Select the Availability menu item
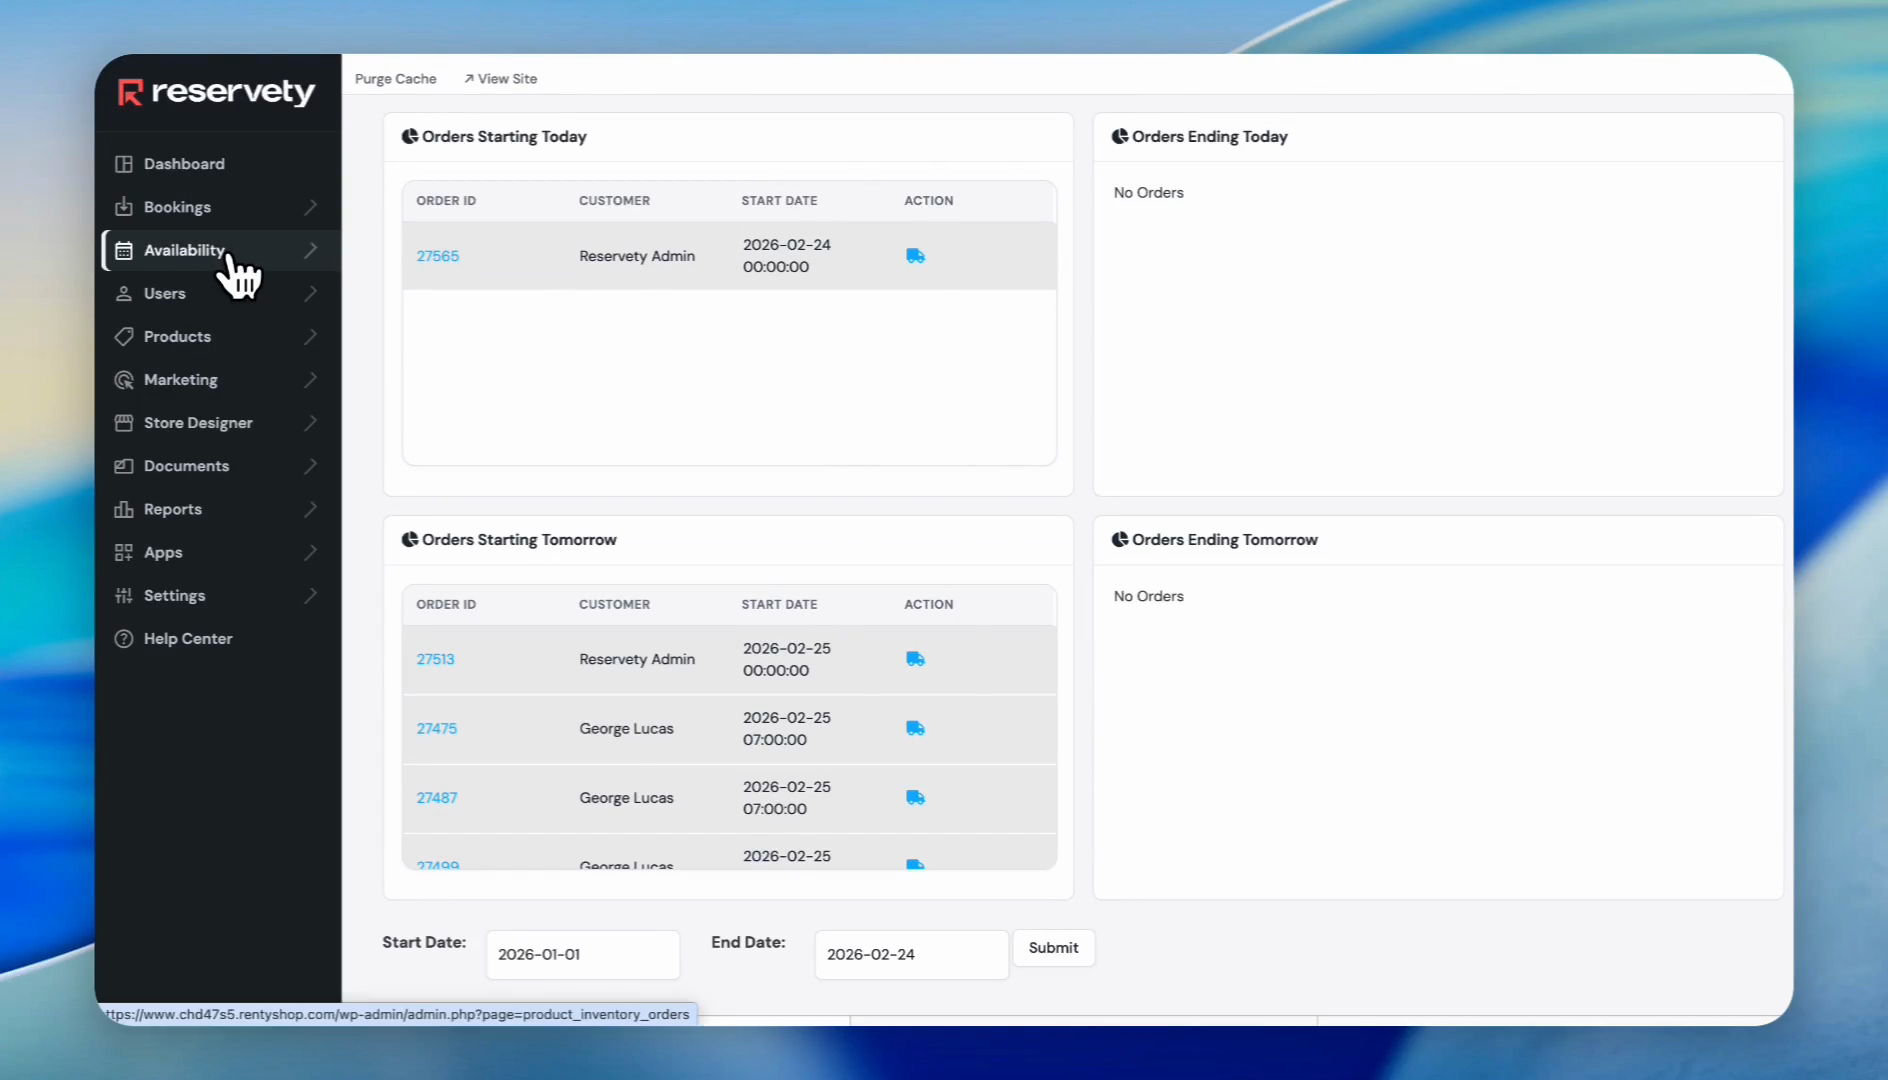This screenshot has height=1080, width=1888. pos(218,250)
